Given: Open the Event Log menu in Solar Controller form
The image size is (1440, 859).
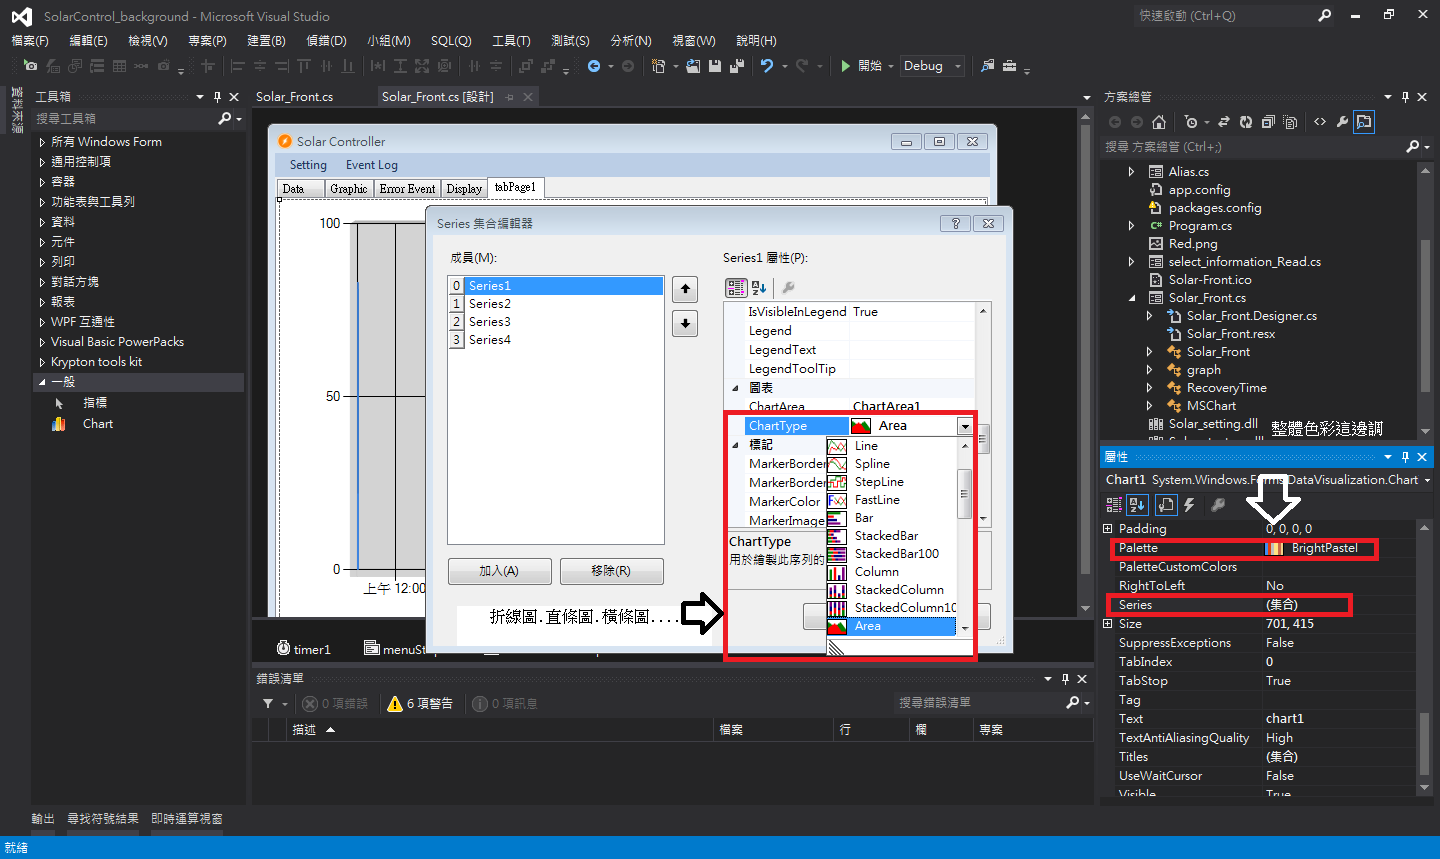Looking at the screenshot, I should (371, 165).
